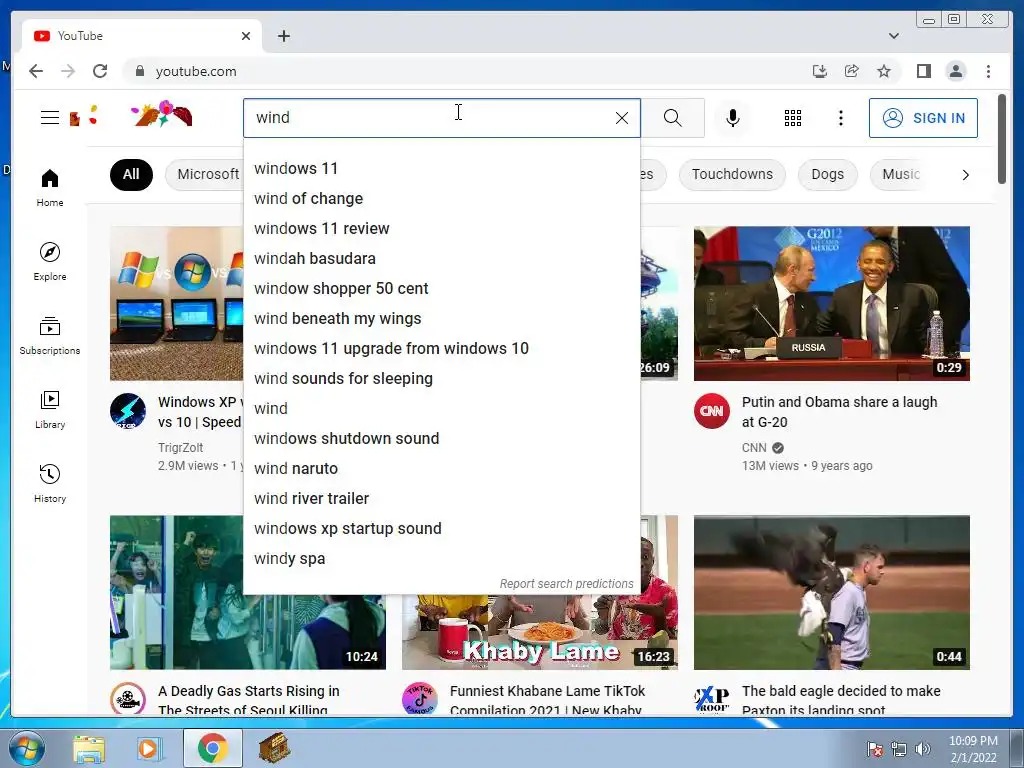Choose suggestion "wind beneath my wings"

[x=441, y=319]
